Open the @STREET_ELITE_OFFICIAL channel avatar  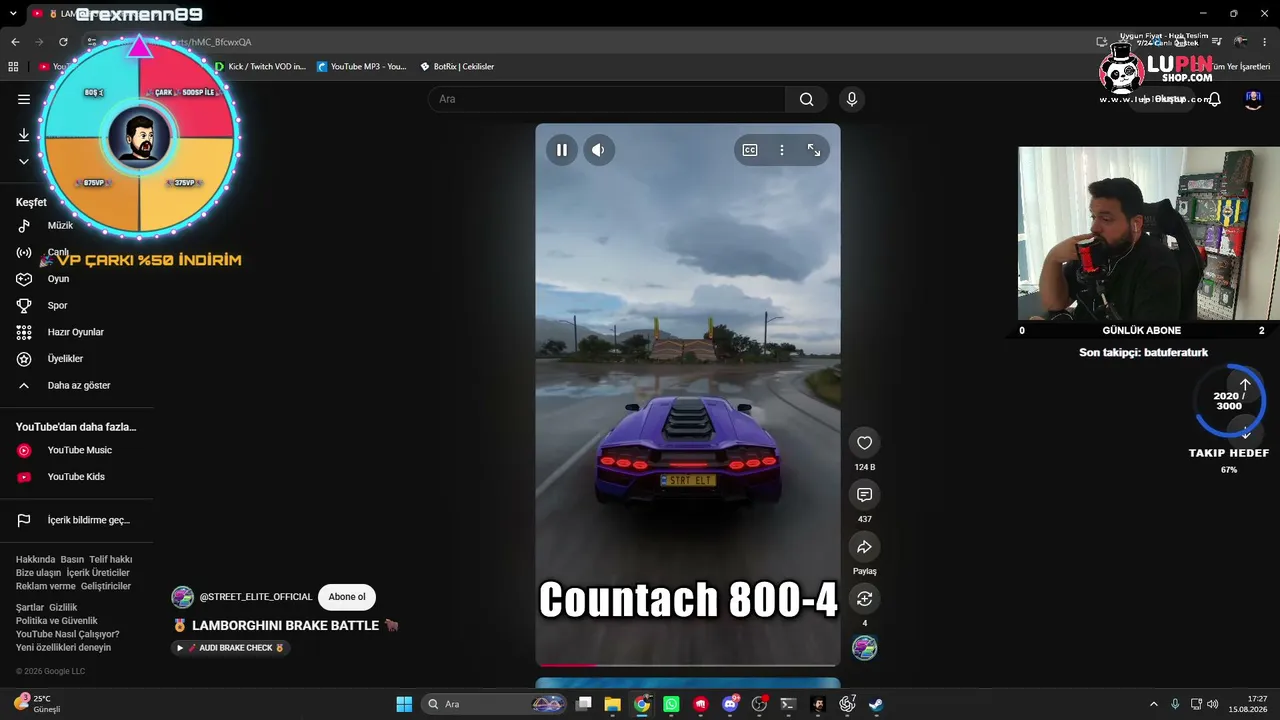pyautogui.click(x=182, y=597)
